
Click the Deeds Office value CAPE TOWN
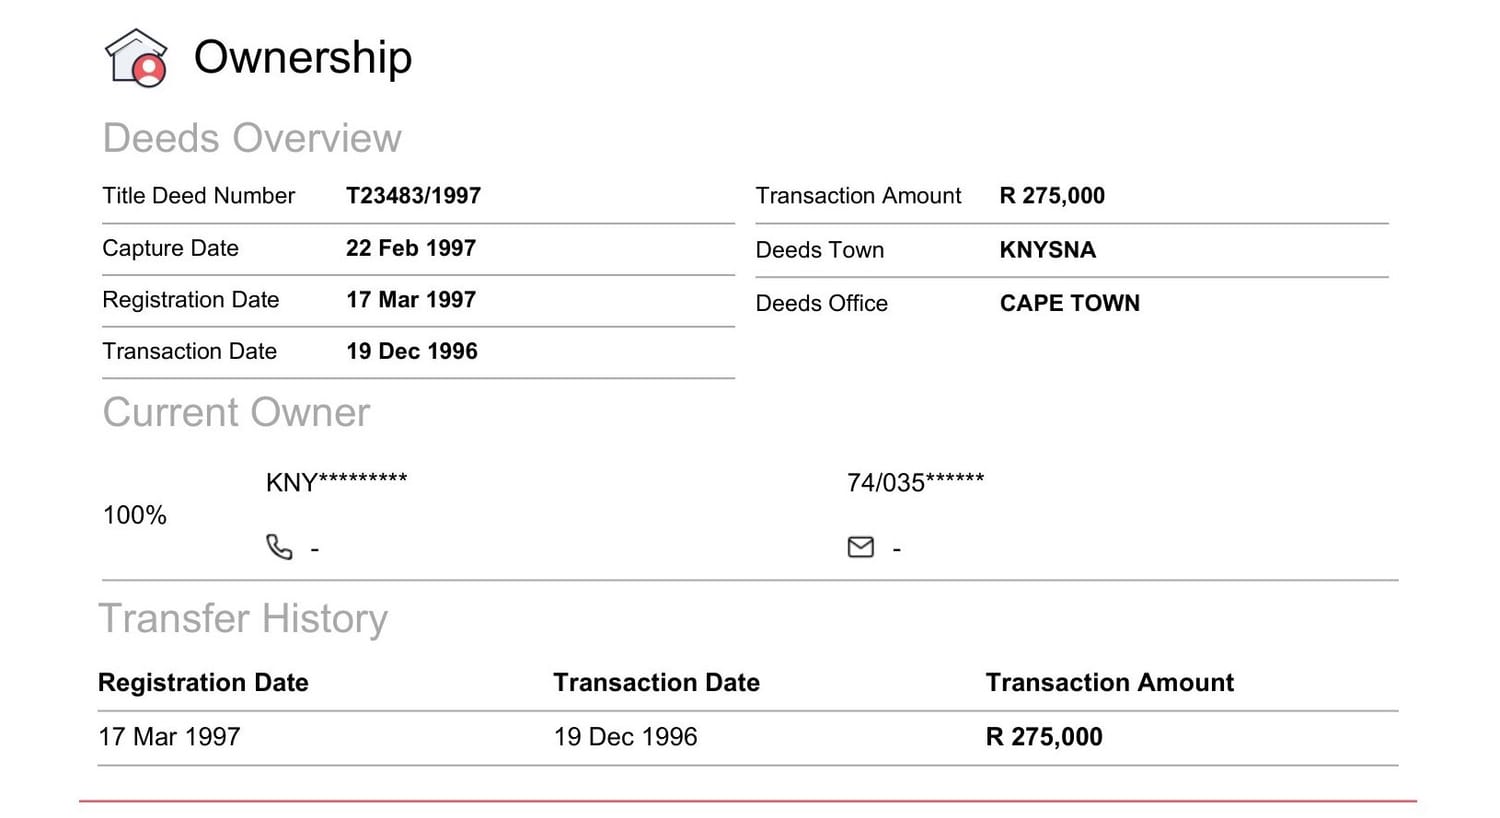pos(1069,303)
